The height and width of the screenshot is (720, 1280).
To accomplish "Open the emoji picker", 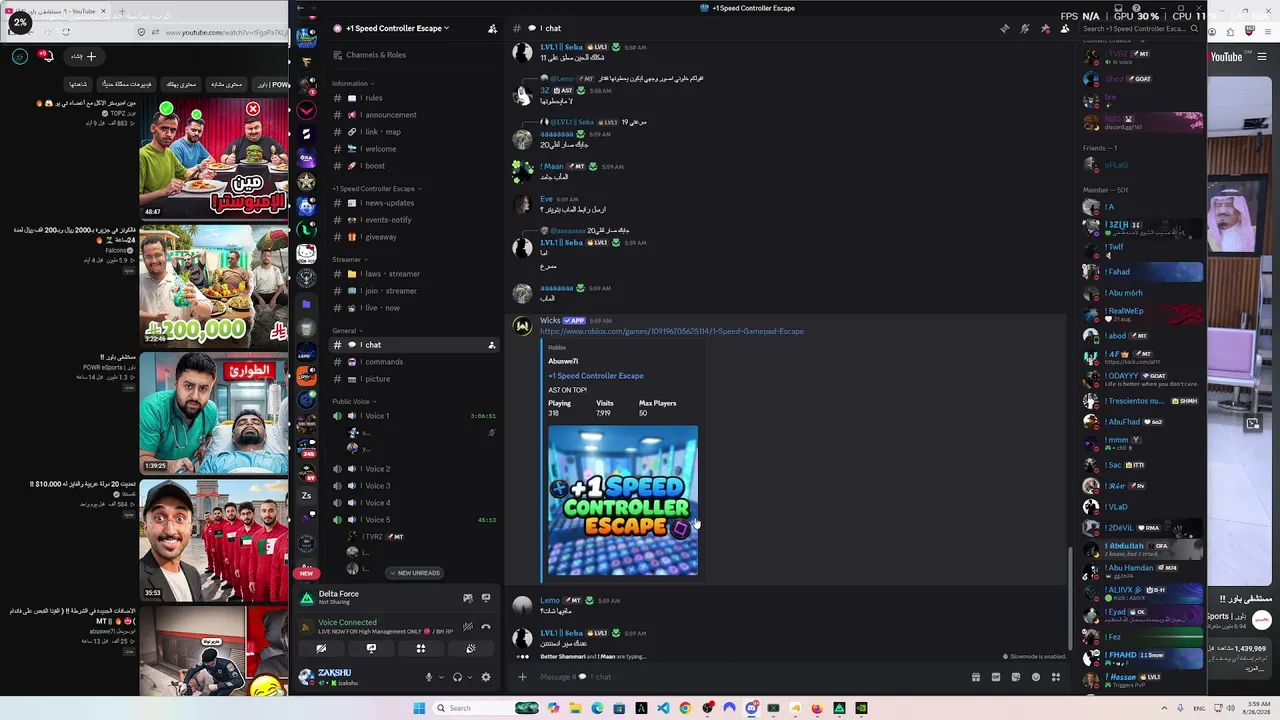I will (x=1036, y=677).
